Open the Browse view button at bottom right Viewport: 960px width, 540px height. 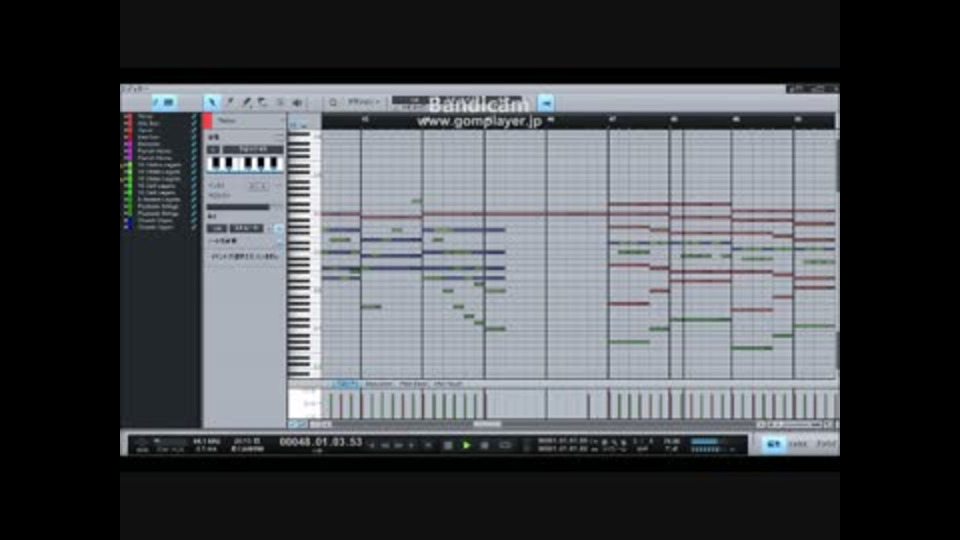tap(825, 444)
